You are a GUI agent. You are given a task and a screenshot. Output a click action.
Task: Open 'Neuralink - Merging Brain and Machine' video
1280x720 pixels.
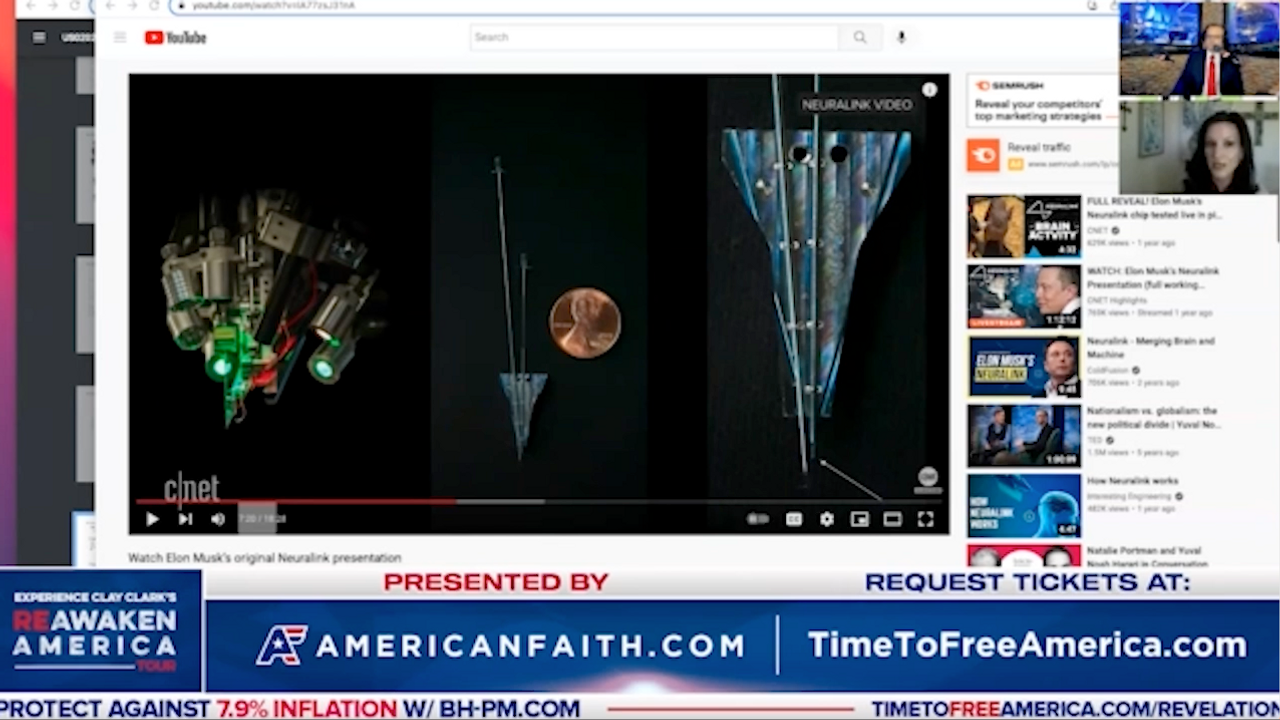tap(1023, 366)
